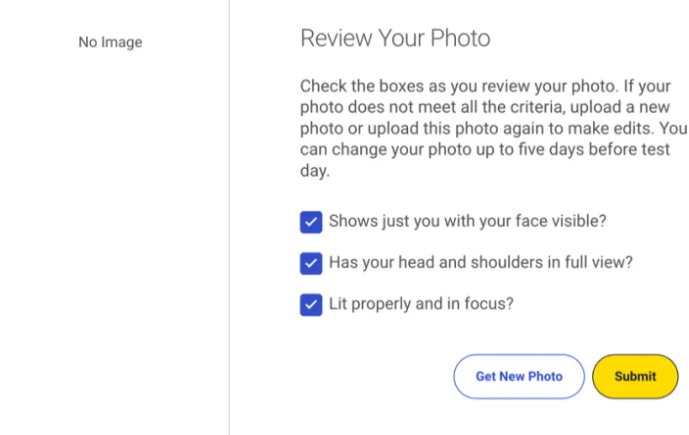Uncheck the 'Lit properly and in focus?' box
This screenshot has width=689, height=435.
[x=311, y=304]
